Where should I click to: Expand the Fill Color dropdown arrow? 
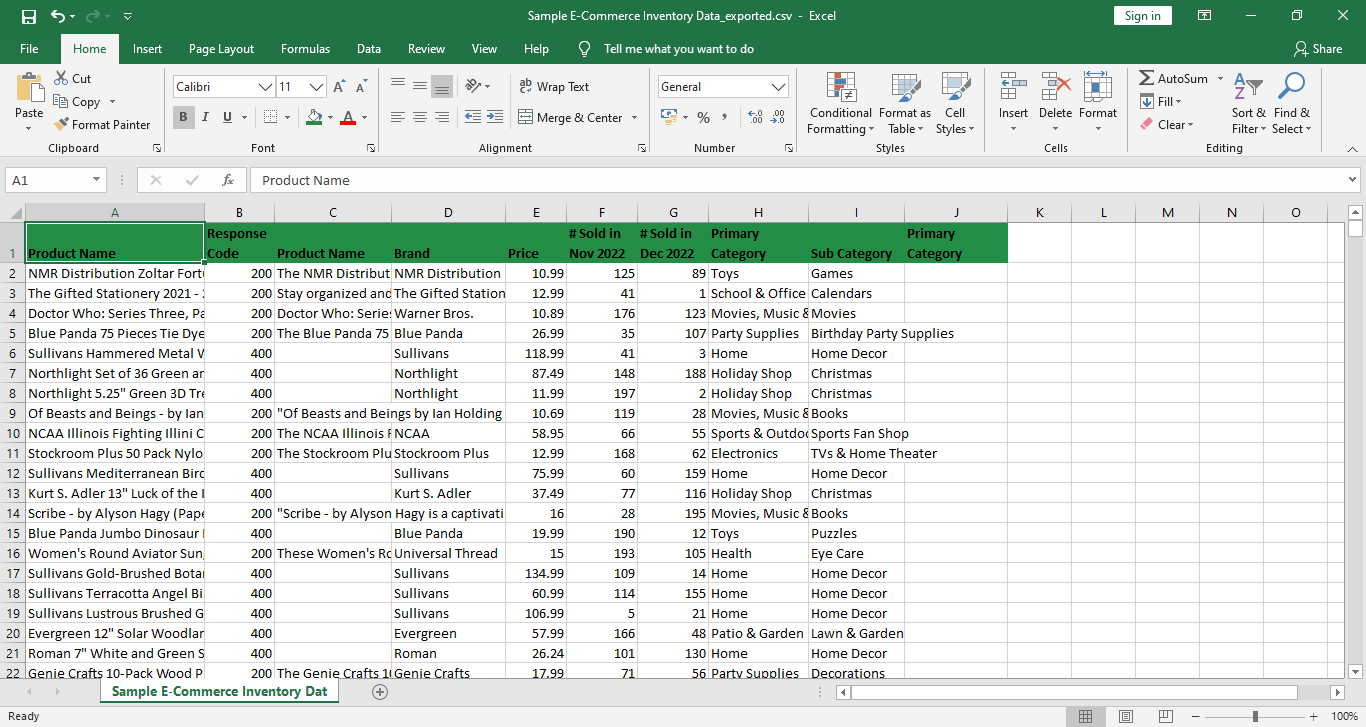tap(330, 117)
